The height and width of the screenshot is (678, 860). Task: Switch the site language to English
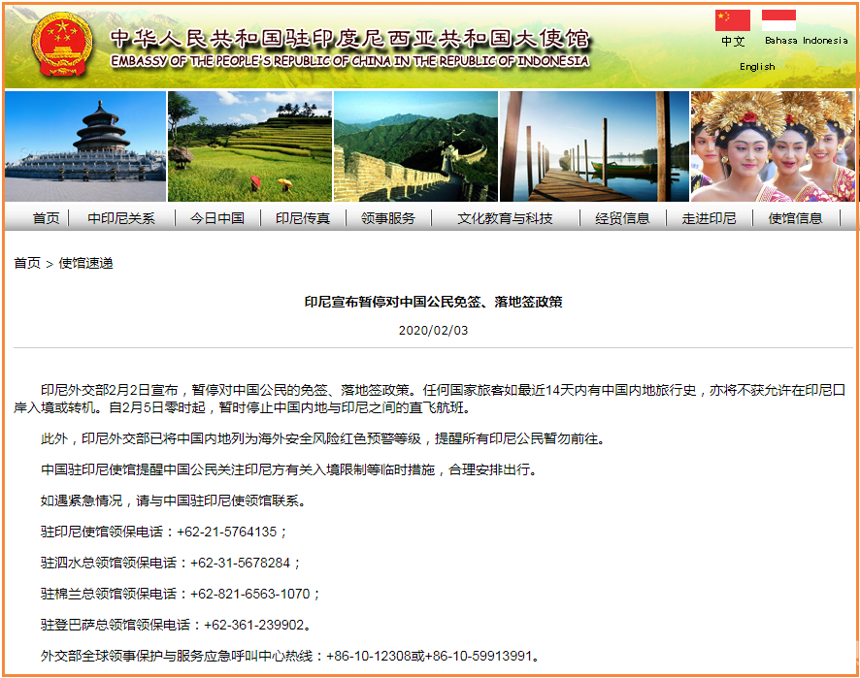[757, 67]
